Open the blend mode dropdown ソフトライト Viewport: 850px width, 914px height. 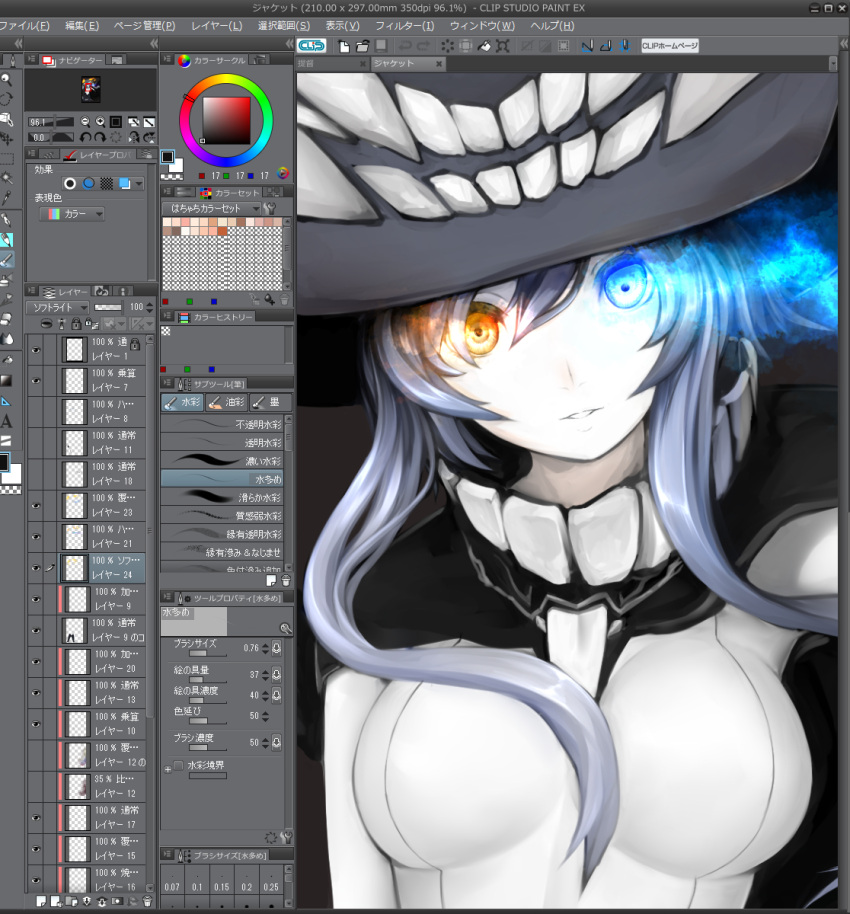(x=57, y=307)
